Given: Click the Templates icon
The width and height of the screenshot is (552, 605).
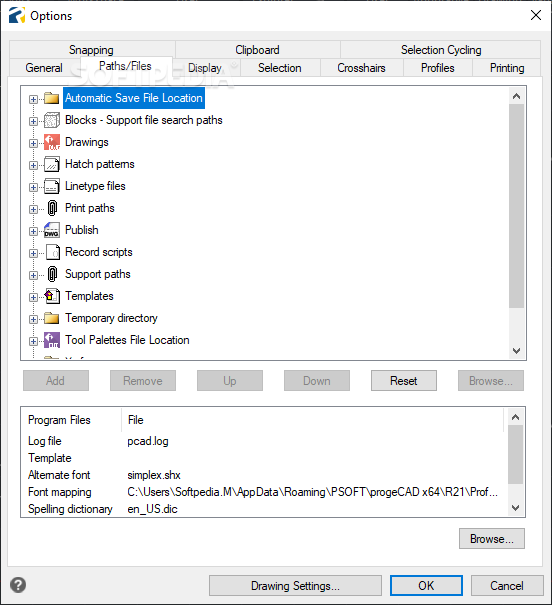Looking at the screenshot, I should tap(52, 296).
